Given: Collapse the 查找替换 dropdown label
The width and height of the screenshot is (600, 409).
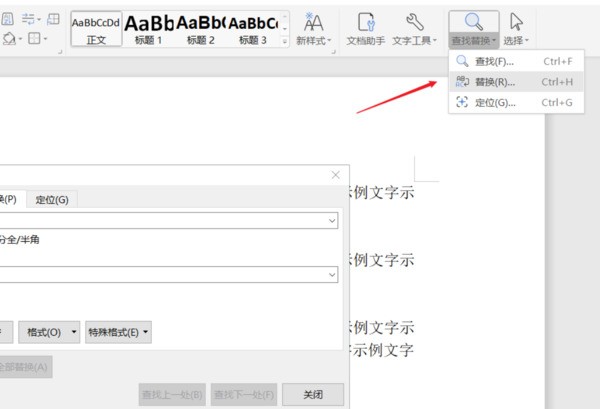Looking at the screenshot, I should click(474, 41).
